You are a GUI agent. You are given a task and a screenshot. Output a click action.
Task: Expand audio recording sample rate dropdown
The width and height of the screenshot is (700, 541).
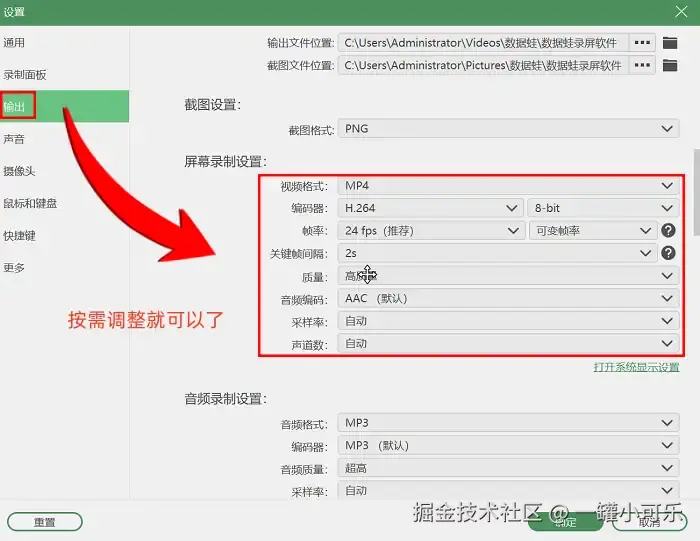[508, 490]
